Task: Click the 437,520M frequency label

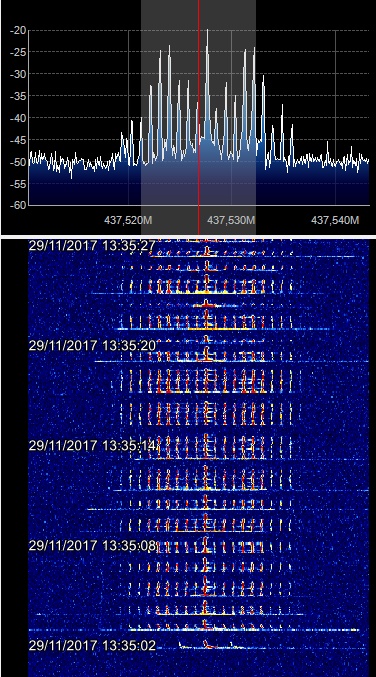Action: click(x=128, y=220)
